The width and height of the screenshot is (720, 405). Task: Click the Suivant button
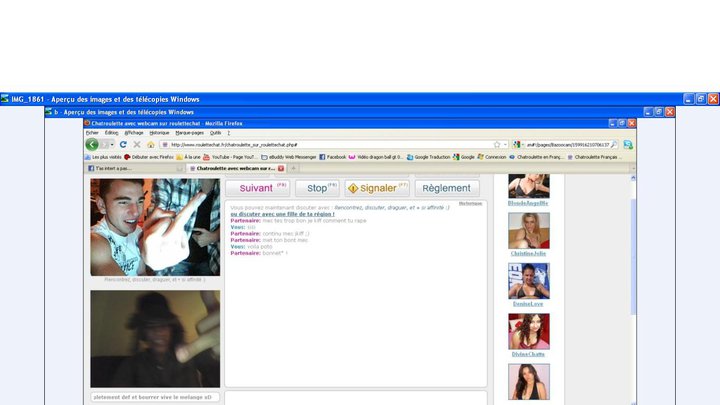coord(258,188)
